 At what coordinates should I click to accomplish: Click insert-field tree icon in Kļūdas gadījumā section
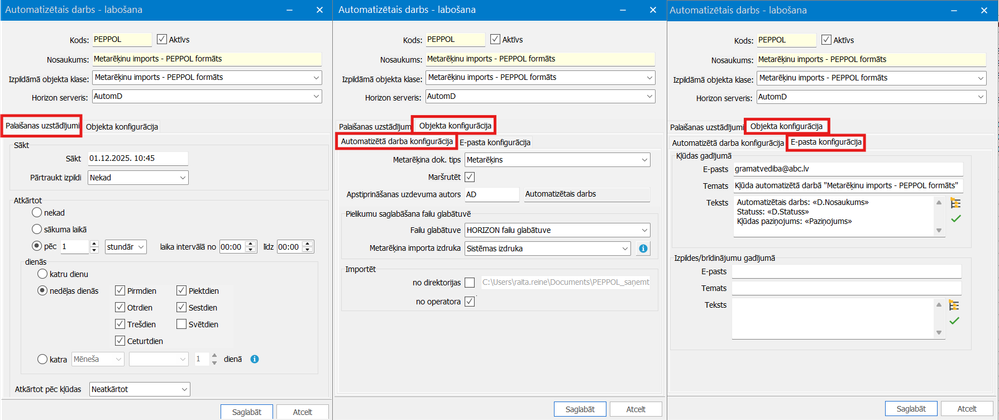[954, 203]
